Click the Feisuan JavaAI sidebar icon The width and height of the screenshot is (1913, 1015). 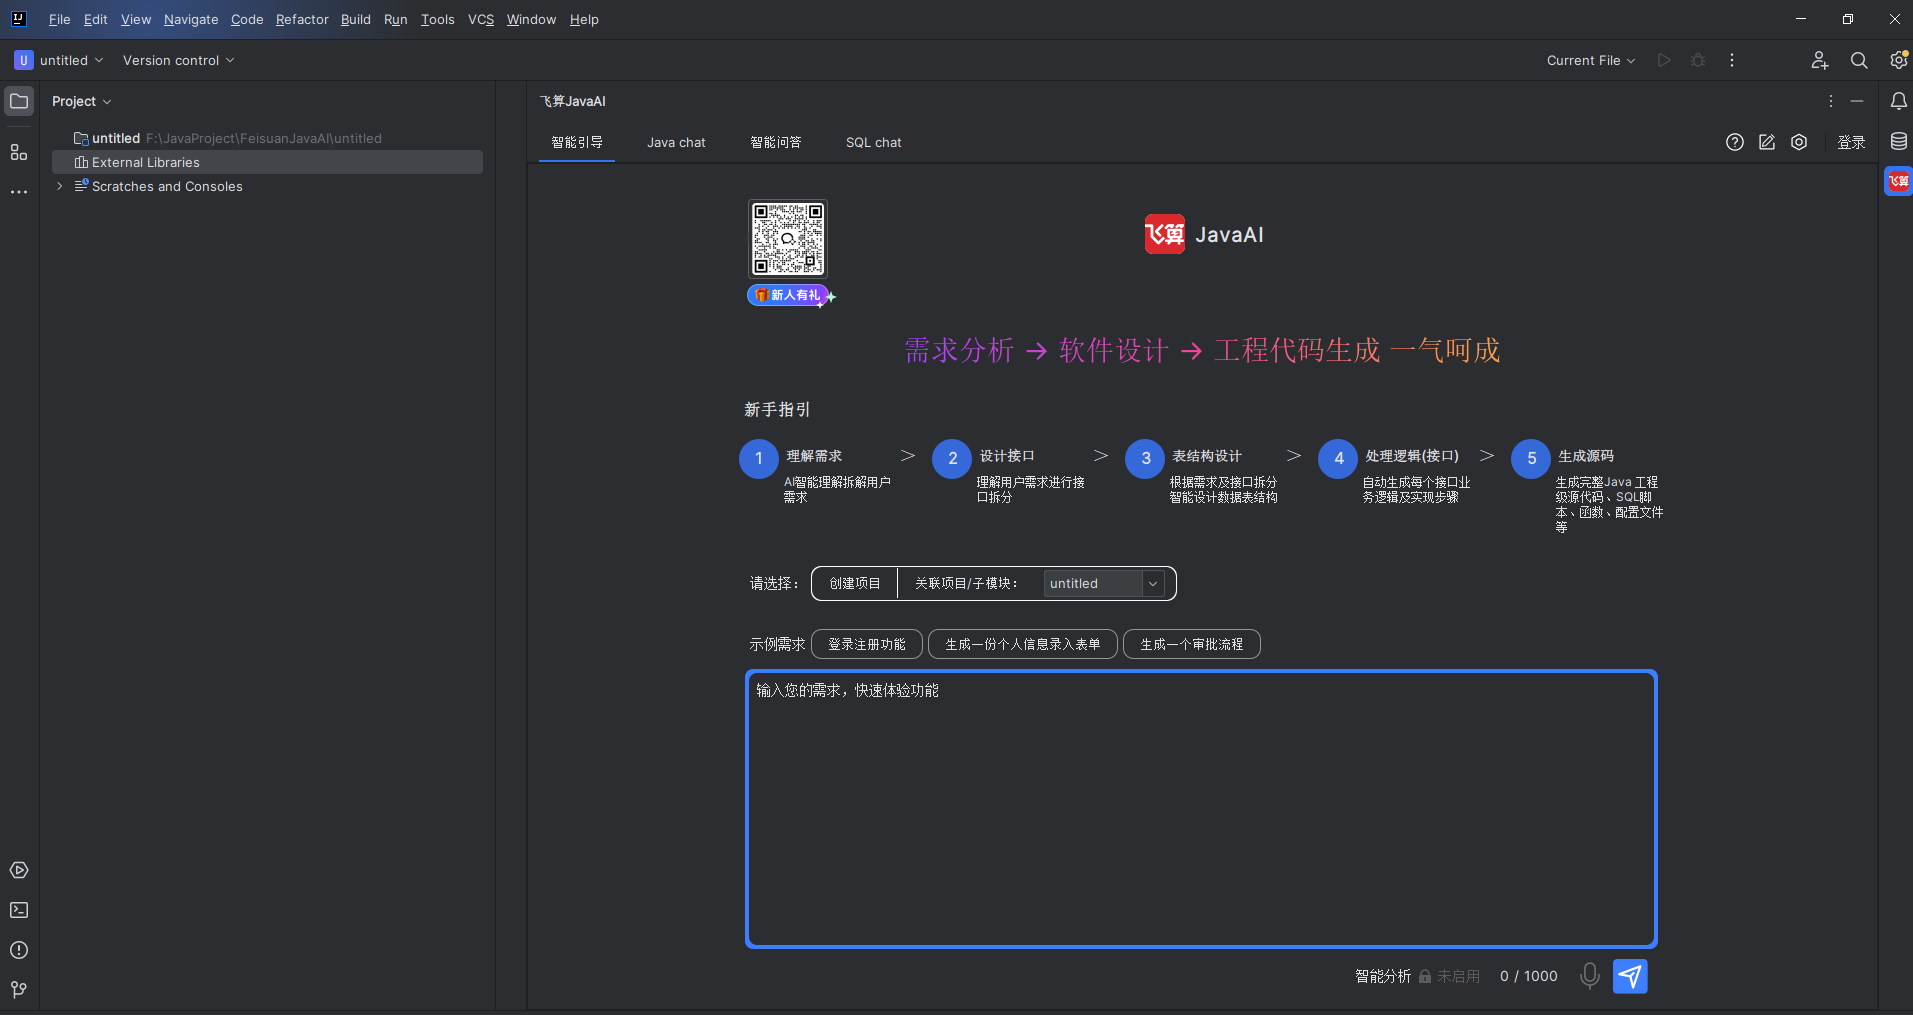[x=1898, y=181]
